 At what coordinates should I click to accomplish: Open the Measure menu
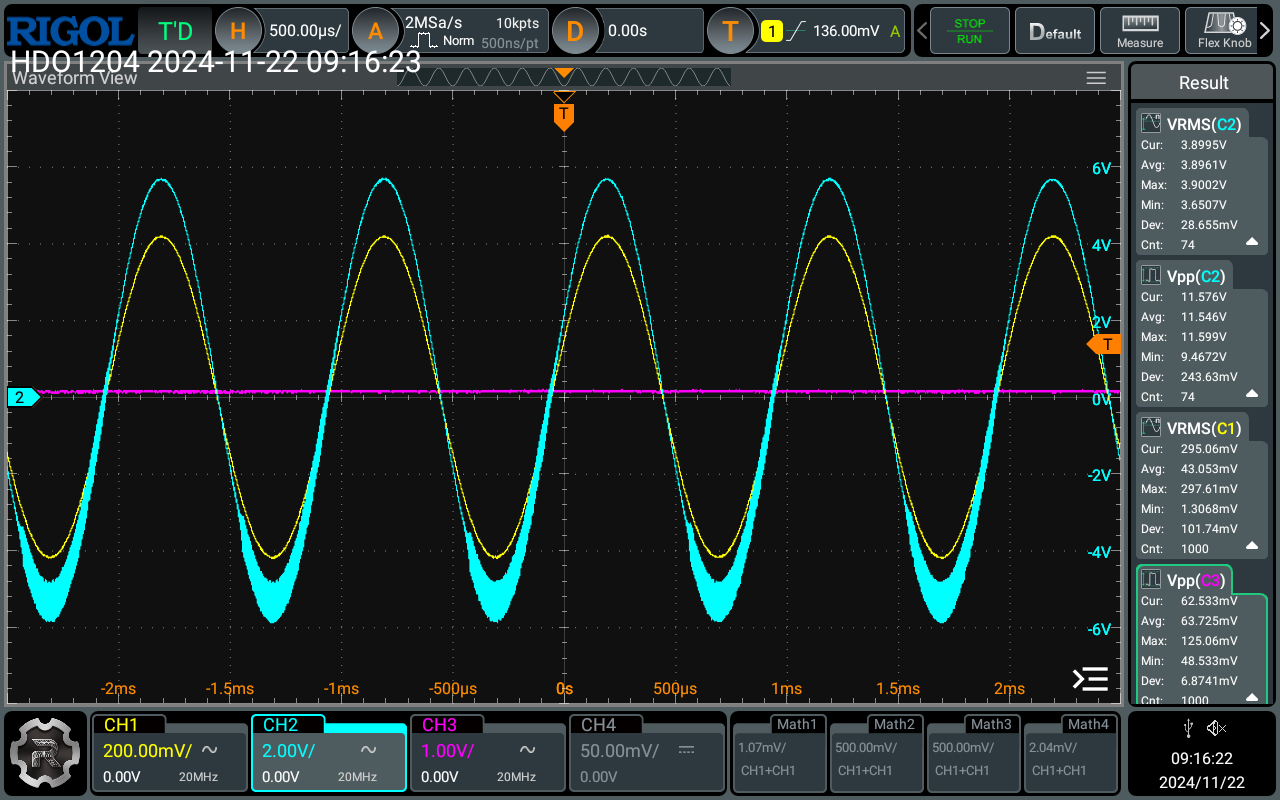(1140, 31)
